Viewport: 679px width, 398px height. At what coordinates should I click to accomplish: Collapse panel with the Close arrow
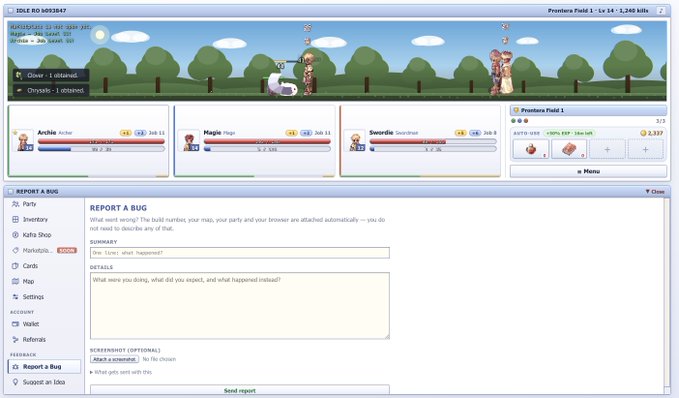coord(655,191)
